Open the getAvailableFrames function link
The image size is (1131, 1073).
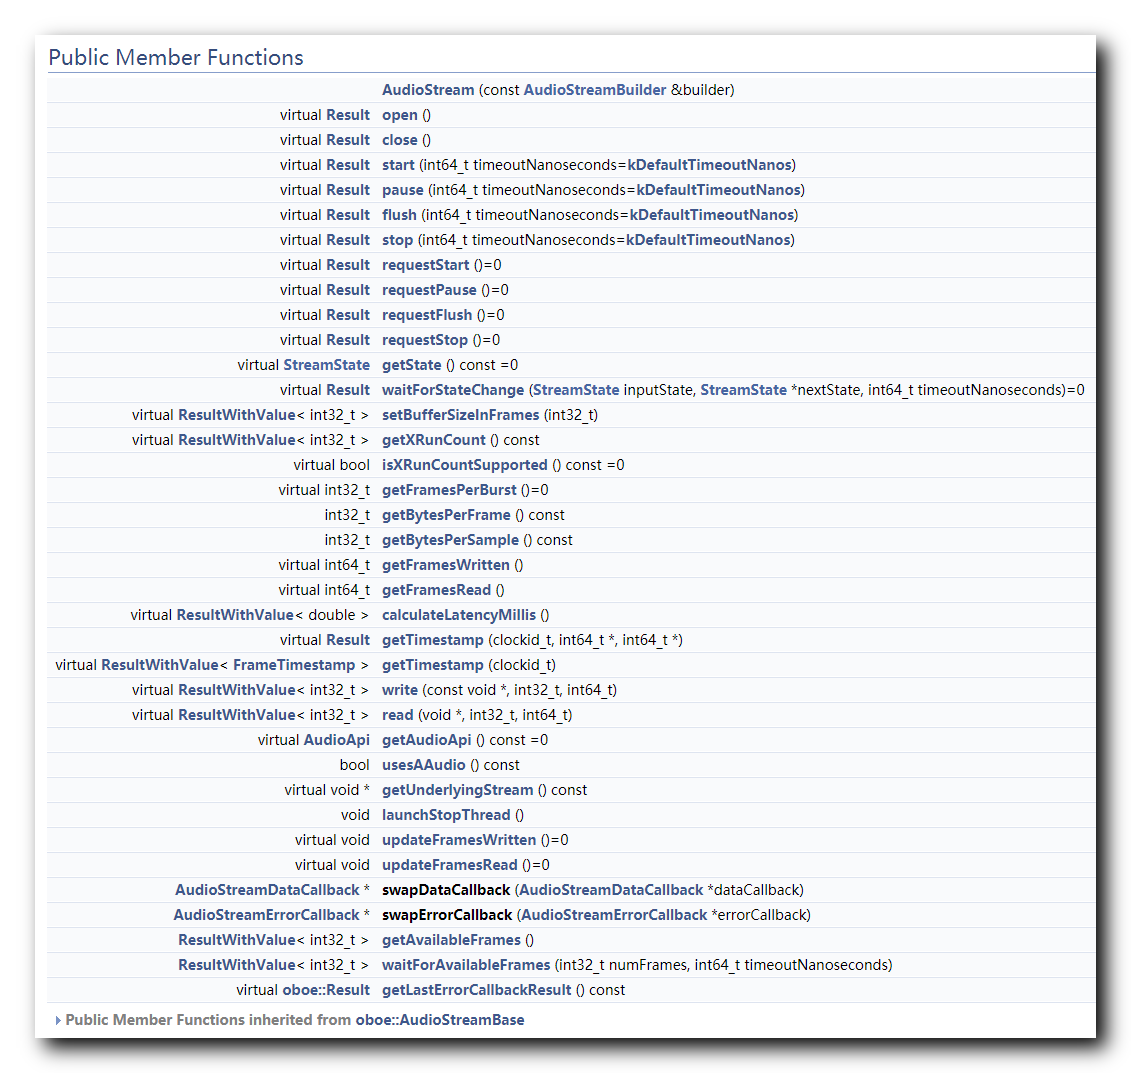(451, 940)
